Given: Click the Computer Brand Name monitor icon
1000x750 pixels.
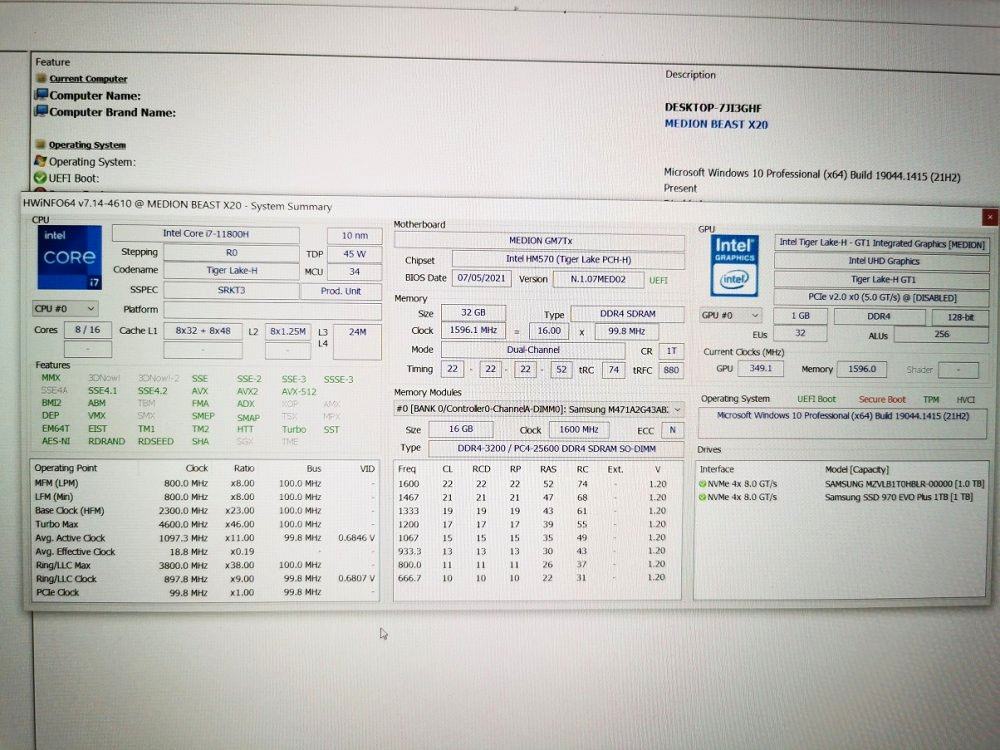Looking at the screenshot, I should (41, 111).
